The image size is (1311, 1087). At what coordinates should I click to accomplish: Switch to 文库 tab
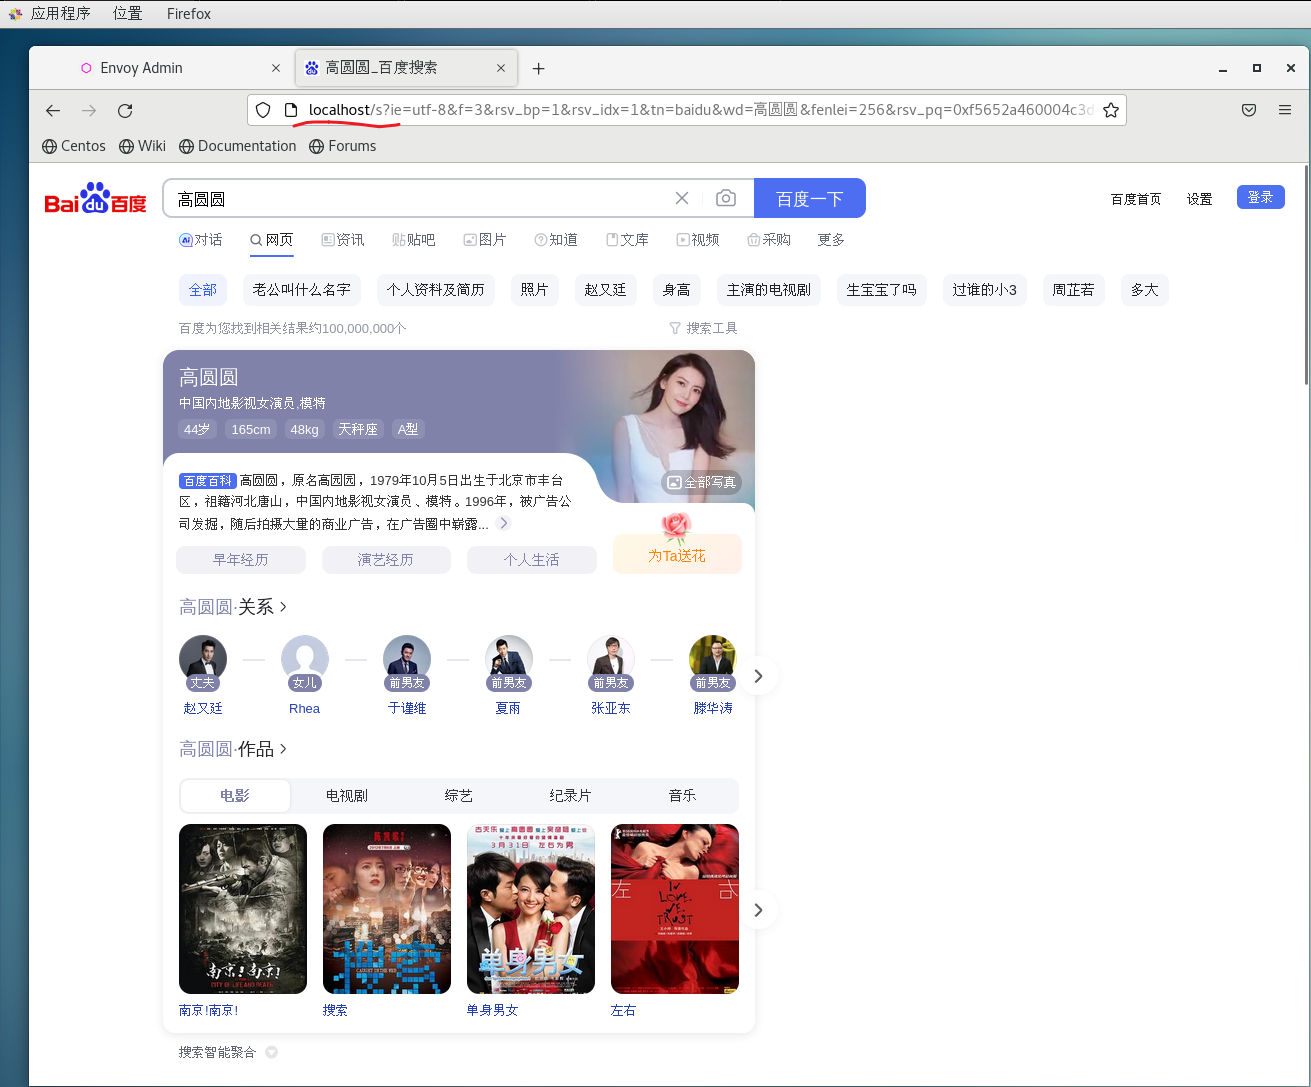(627, 240)
